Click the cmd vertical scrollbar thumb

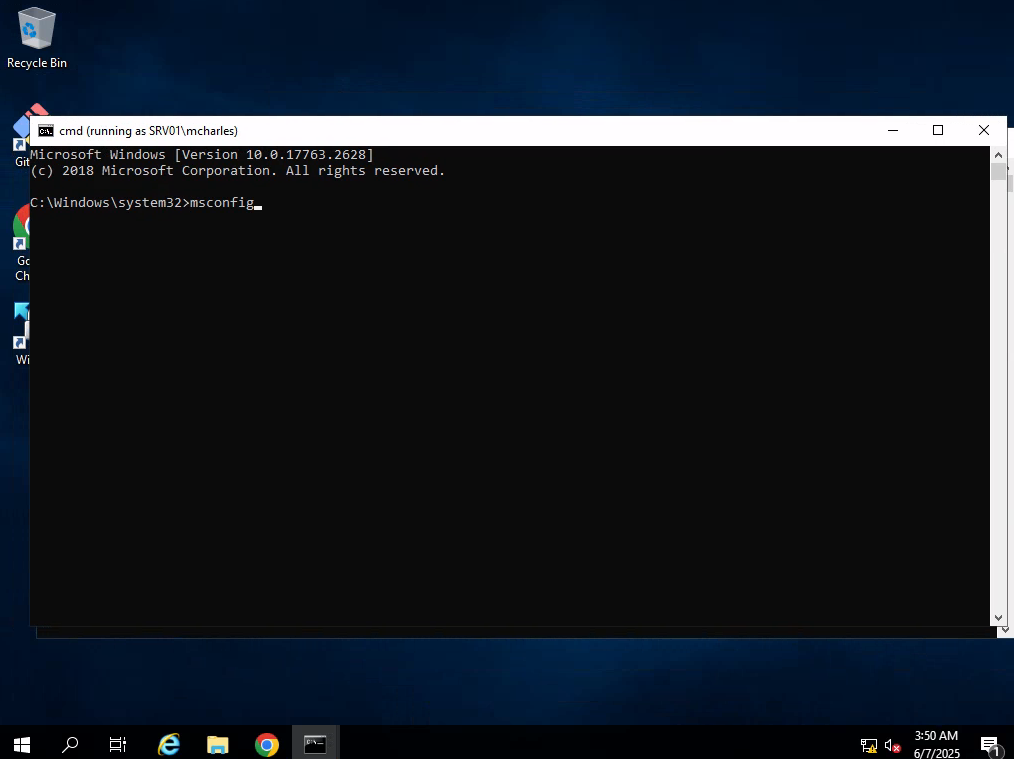(998, 172)
